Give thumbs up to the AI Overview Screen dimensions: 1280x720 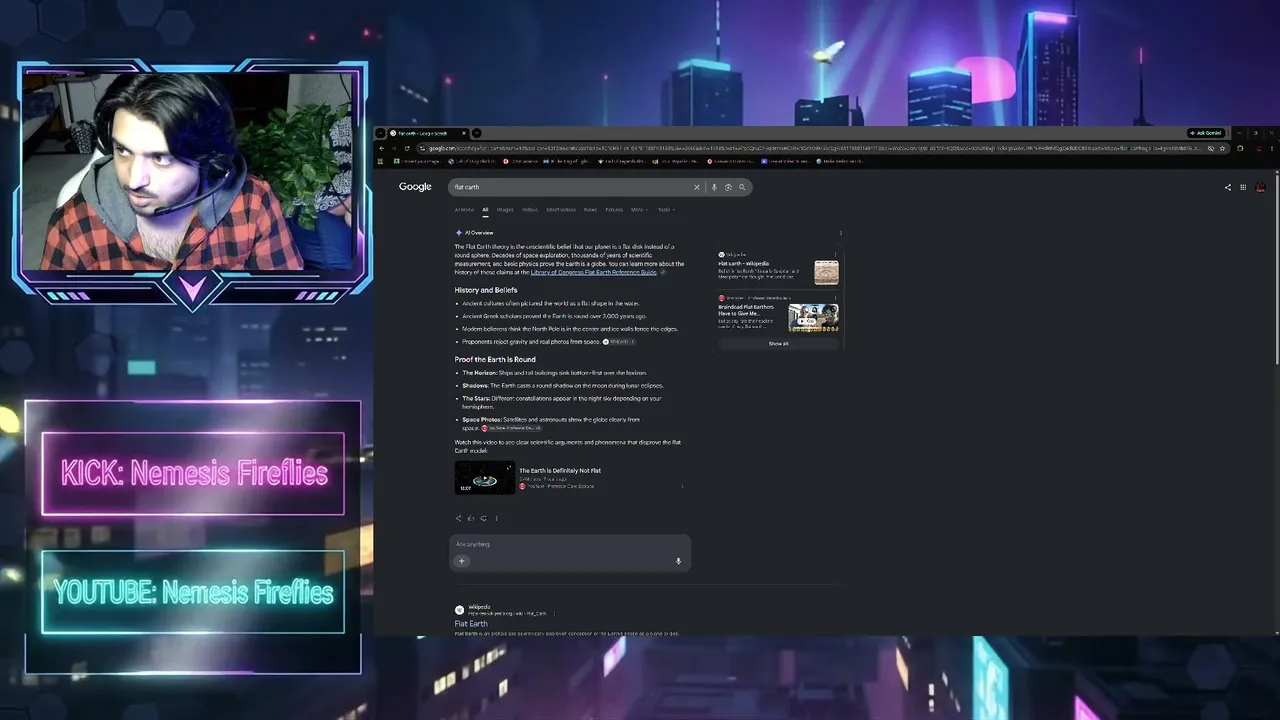click(x=471, y=518)
